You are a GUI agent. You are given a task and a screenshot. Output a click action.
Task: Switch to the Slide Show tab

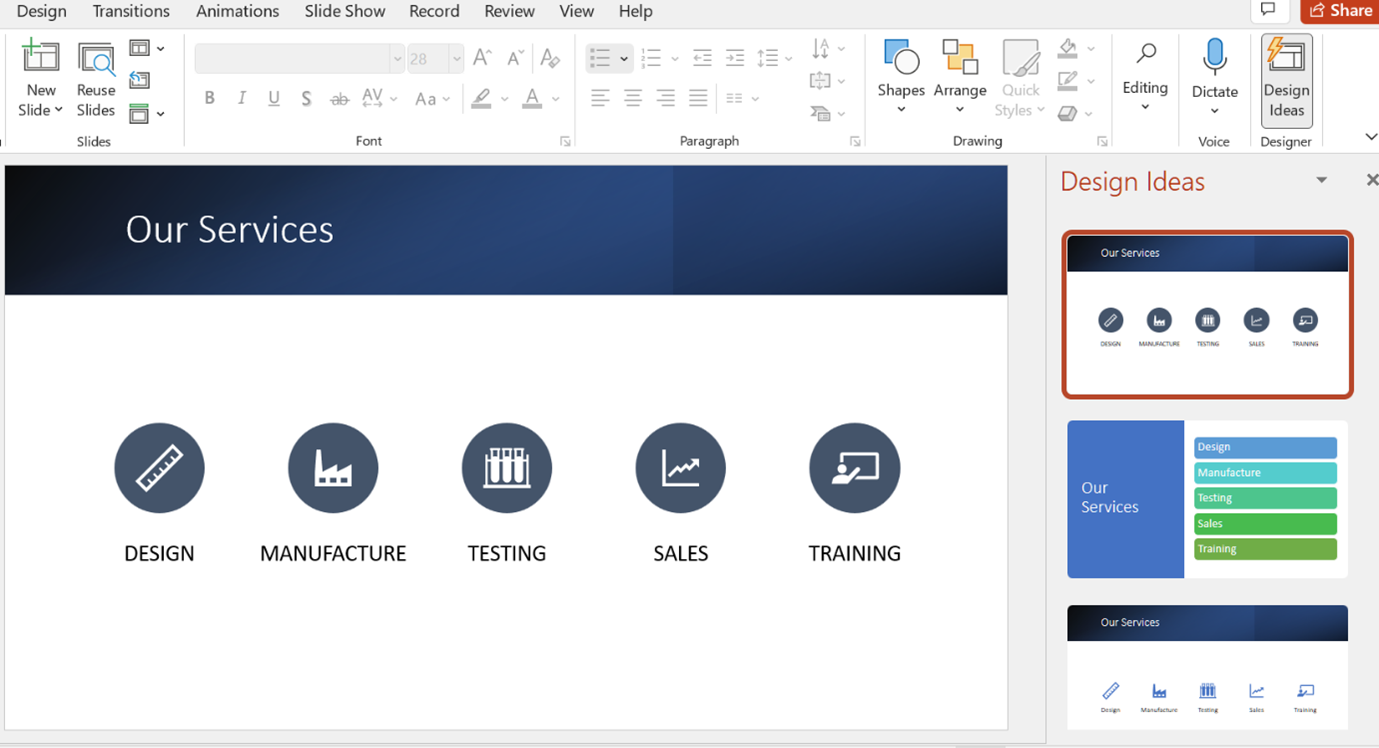point(347,11)
